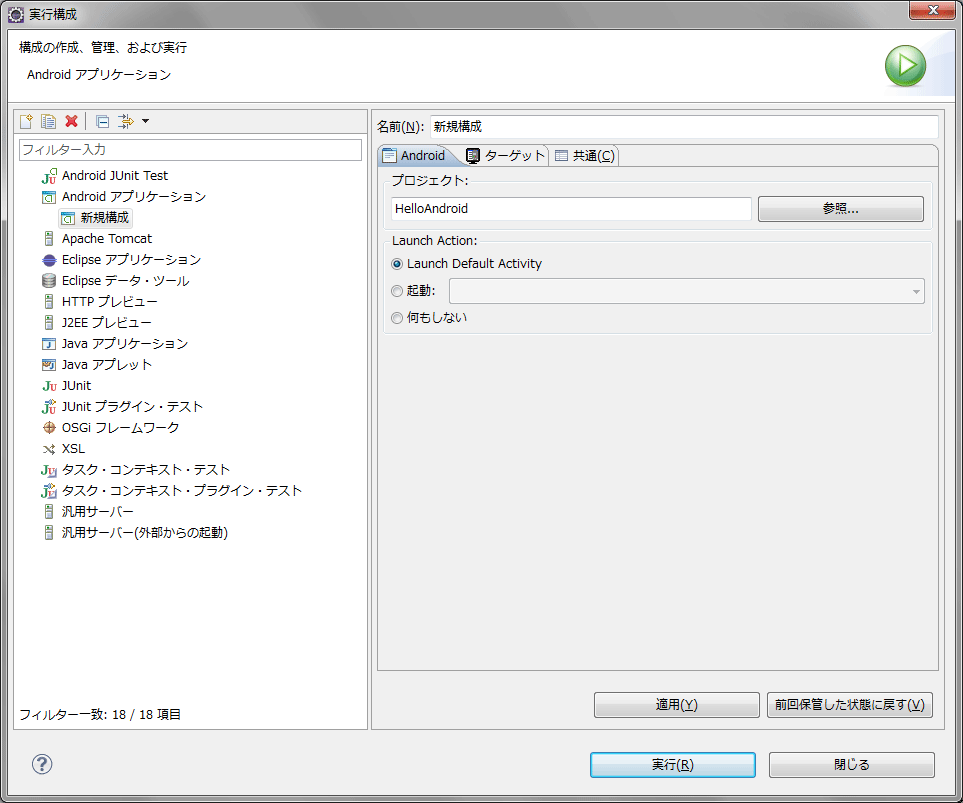Screen dimensions: 963x803
Task: Select the XSL label
Action: [x=73, y=449]
